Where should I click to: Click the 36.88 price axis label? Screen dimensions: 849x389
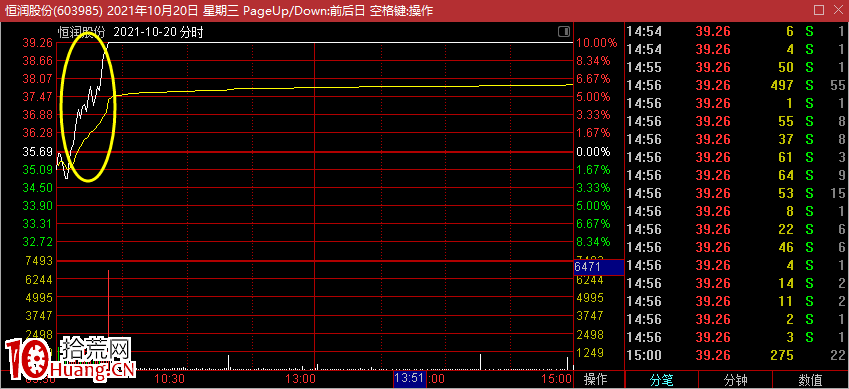pos(37,115)
